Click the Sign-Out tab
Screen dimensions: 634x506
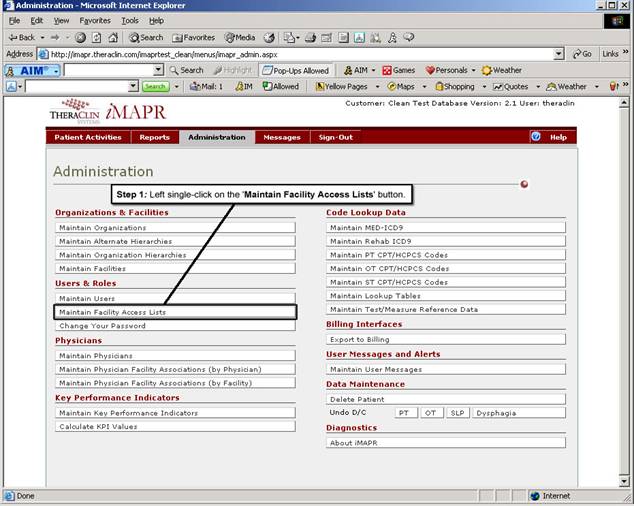(x=336, y=138)
